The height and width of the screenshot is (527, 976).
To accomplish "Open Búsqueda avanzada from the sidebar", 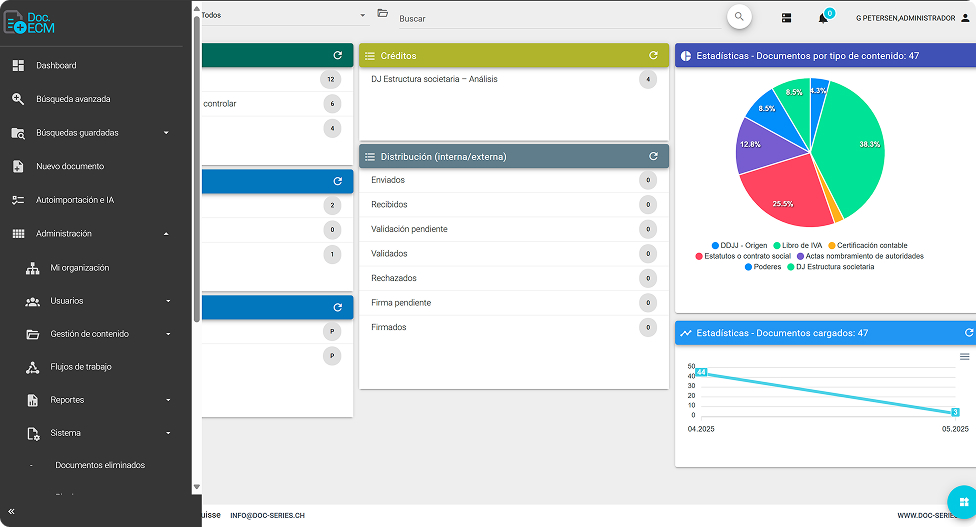I will pos(73,99).
